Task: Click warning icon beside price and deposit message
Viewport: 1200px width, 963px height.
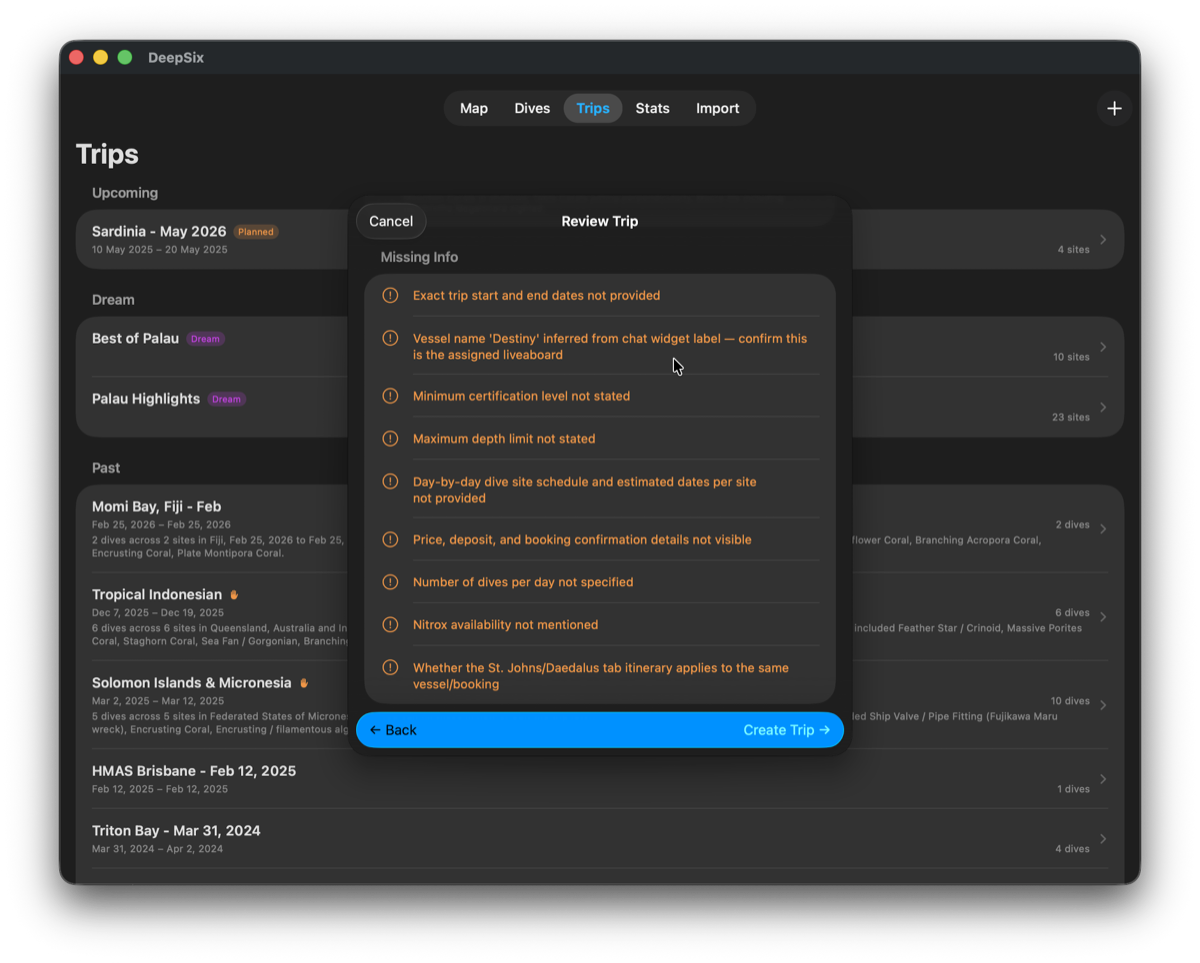Action: (391, 539)
